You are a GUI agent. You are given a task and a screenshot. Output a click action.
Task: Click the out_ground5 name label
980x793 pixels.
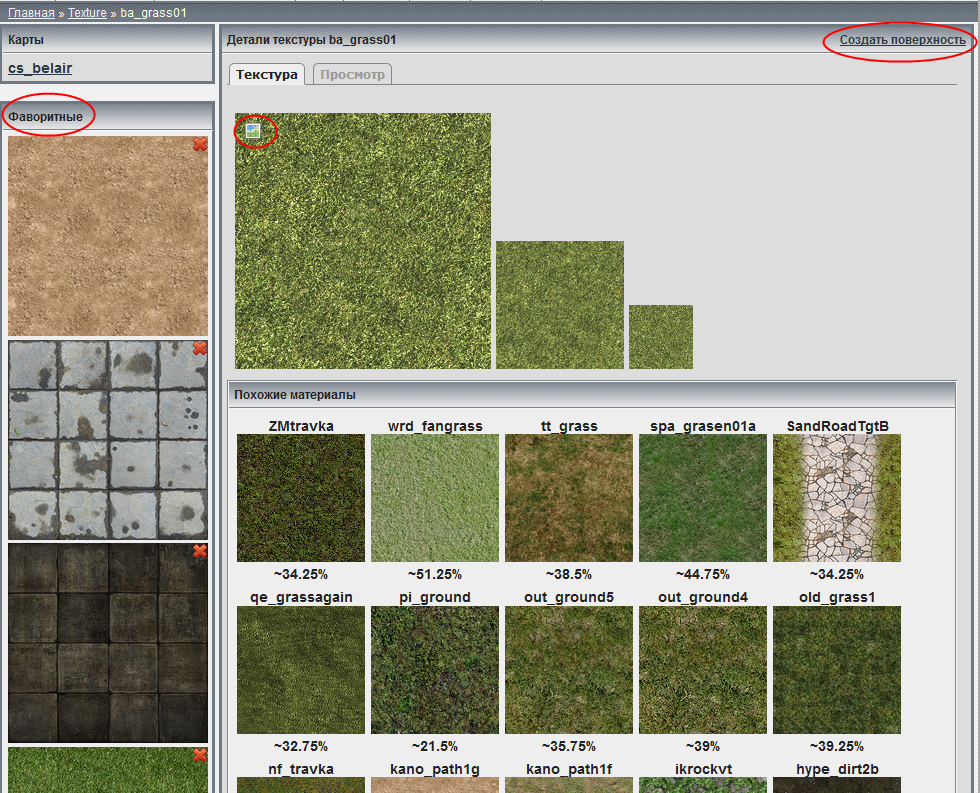569,597
